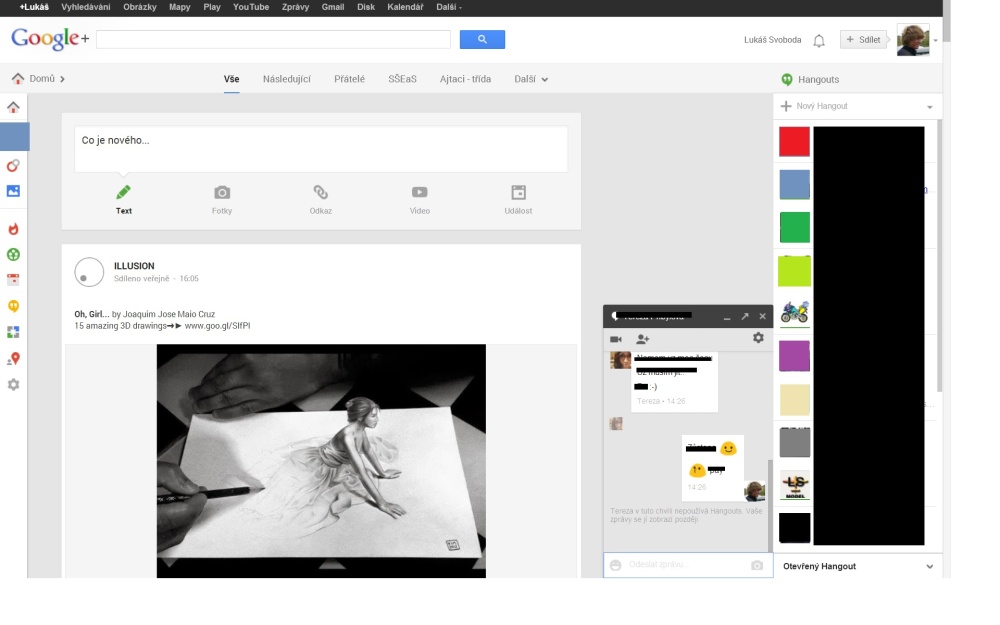Pop out the chat window
Image resolution: width=1000 pixels, height=625 pixels.
[x=745, y=316]
